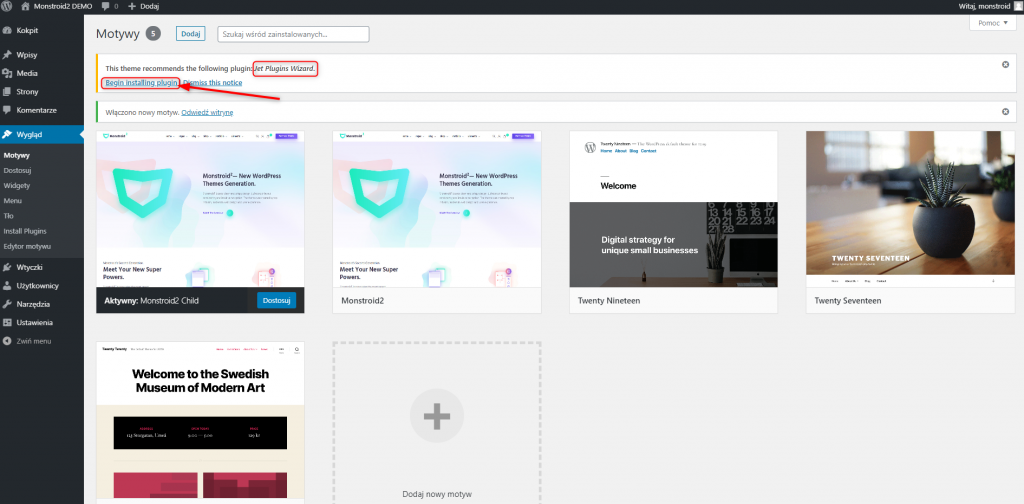Click the Kokpit dashboard icon
The height and width of the screenshot is (504, 1024).
[7, 30]
